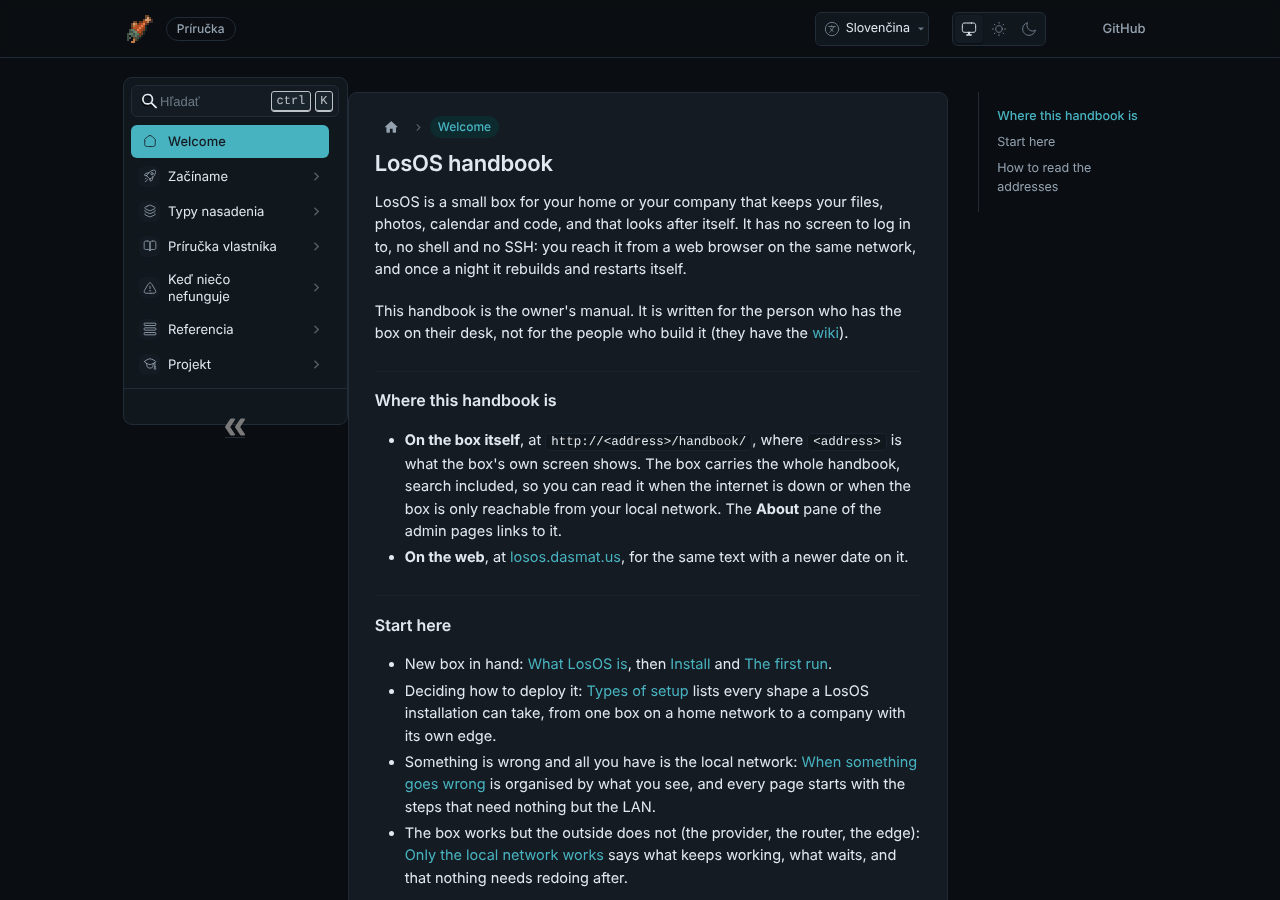Switch to light theme sun icon
Image resolution: width=1280 pixels, height=900 pixels.
pos(999,29)
